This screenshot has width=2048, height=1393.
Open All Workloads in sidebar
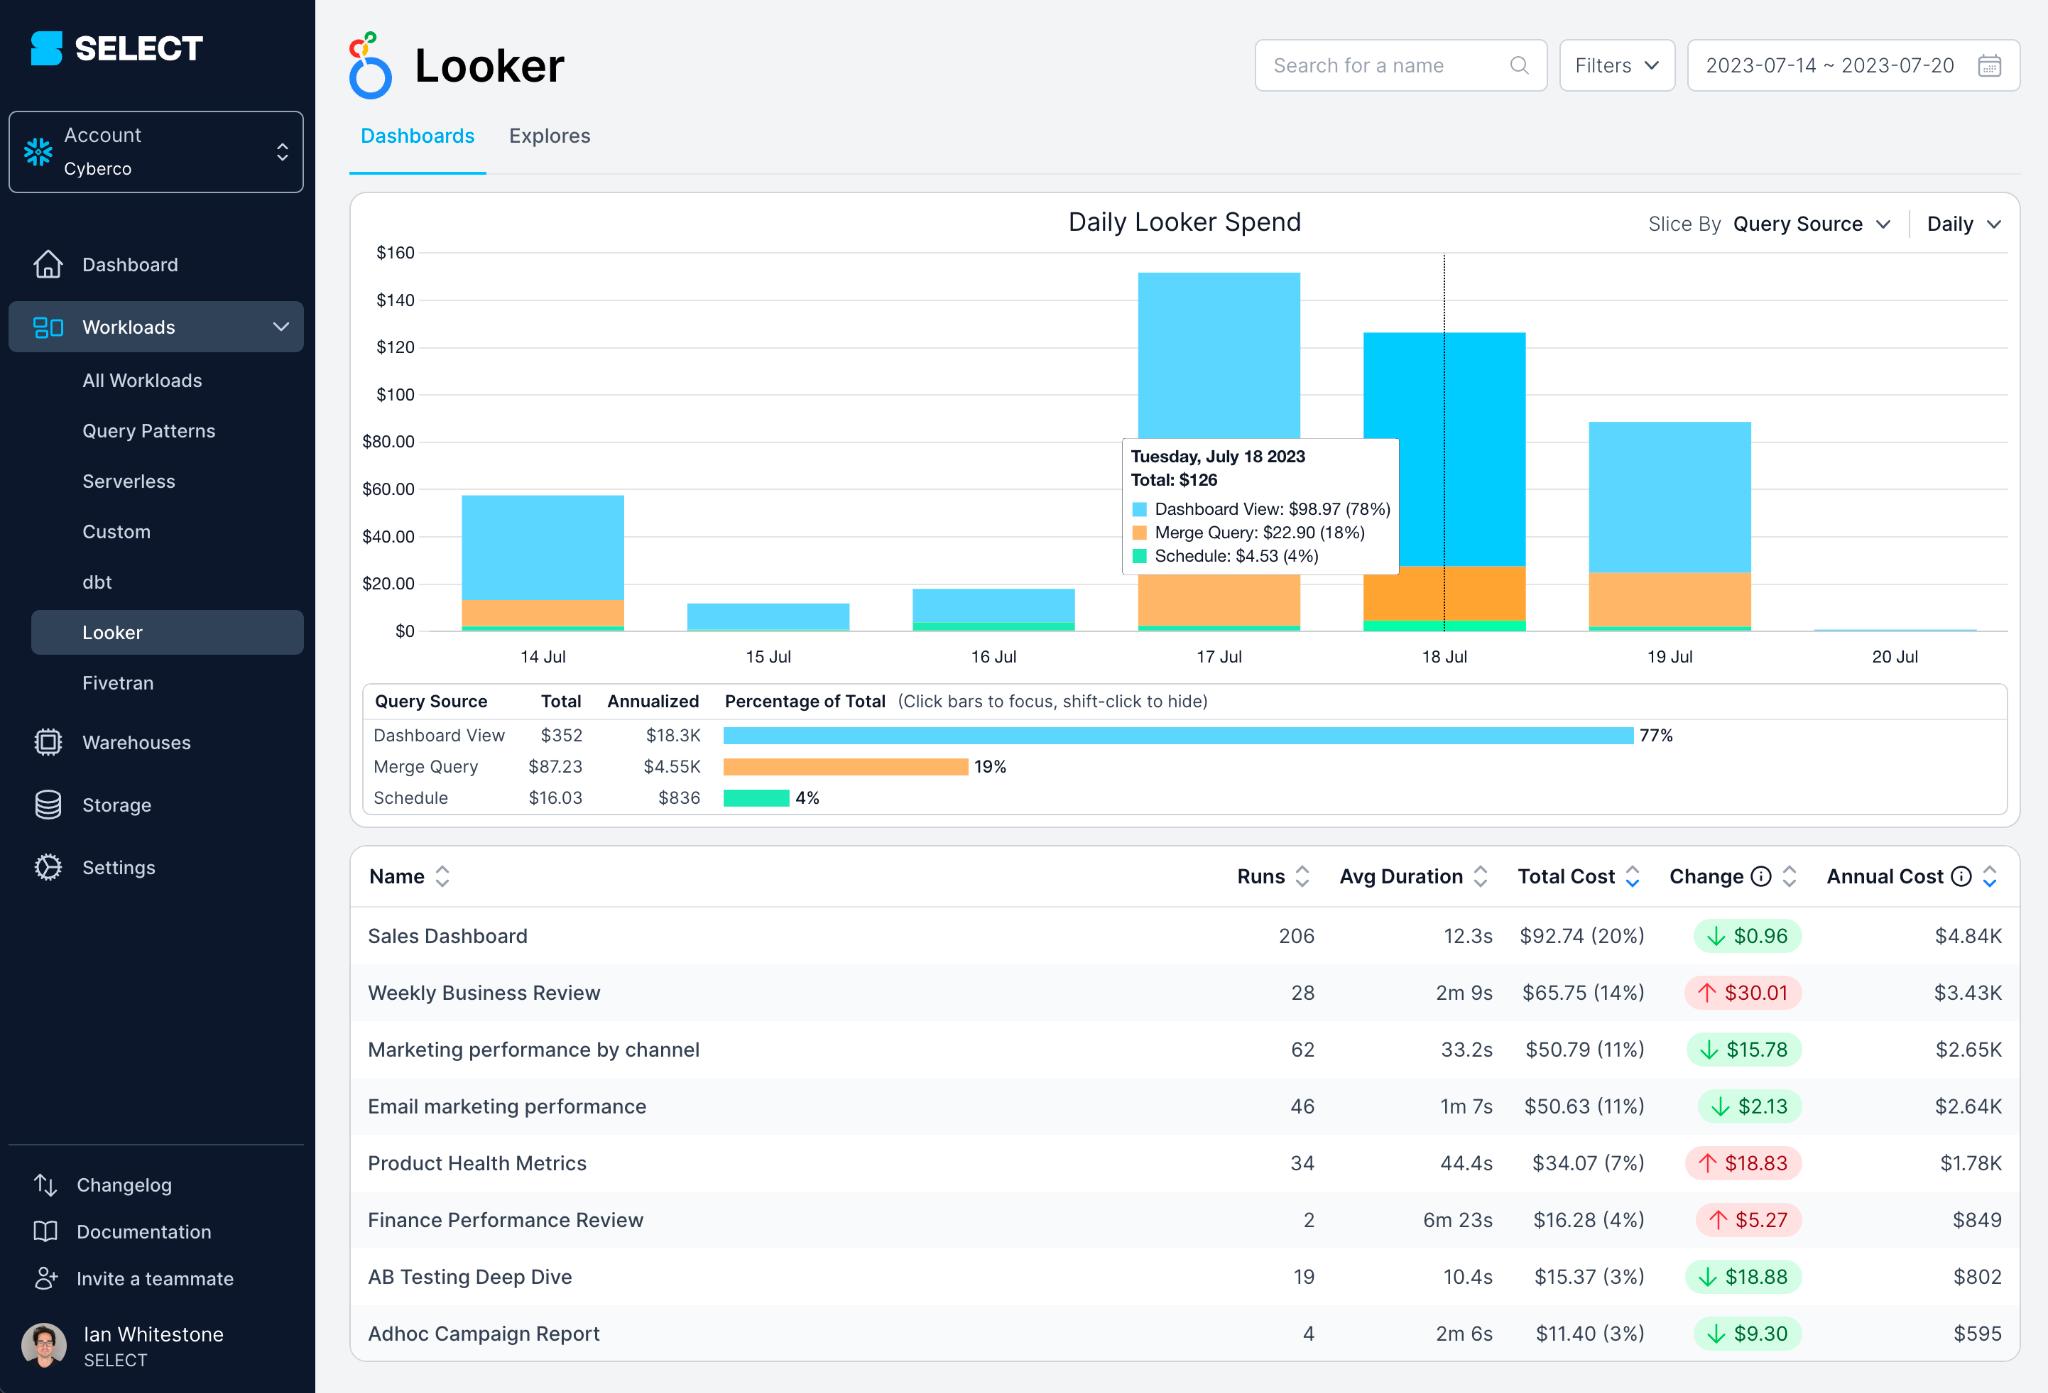[x=142, y=381]
